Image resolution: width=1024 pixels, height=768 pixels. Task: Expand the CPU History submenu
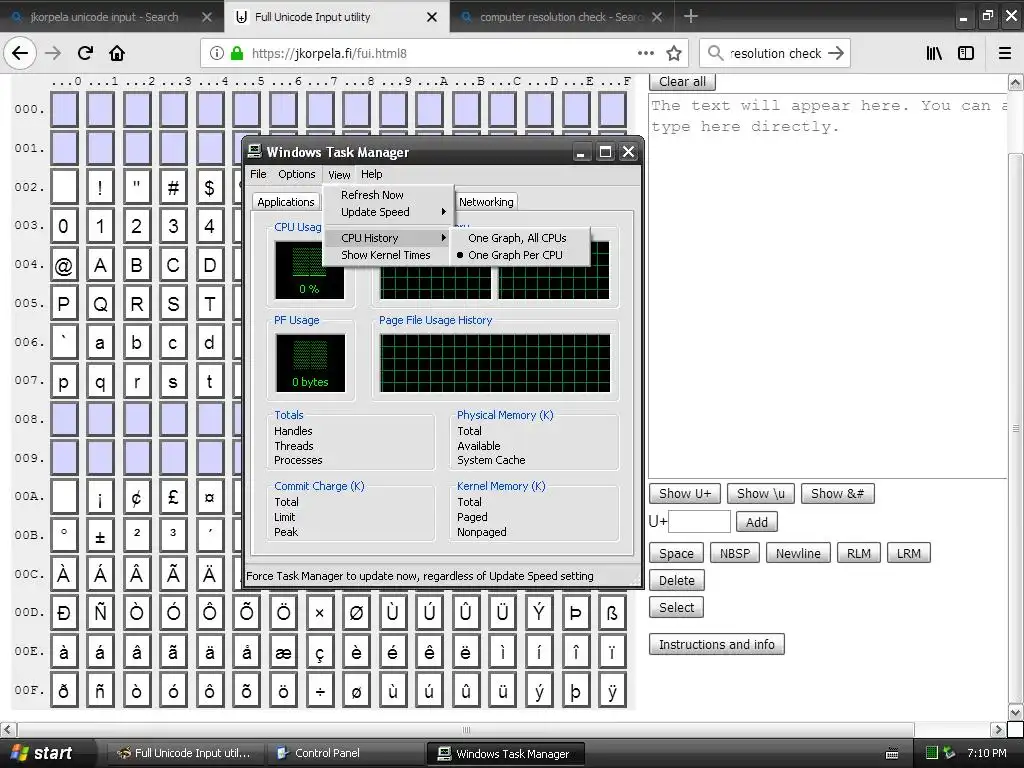coord(389,238)
